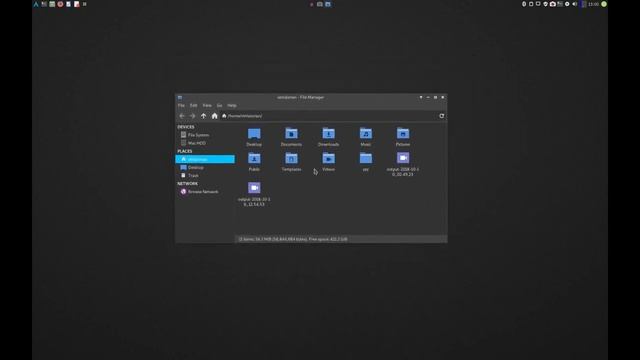Click the File Manager window menu icon
The width and height of the screenshot is (640, 360).
(x=180, y=98)
